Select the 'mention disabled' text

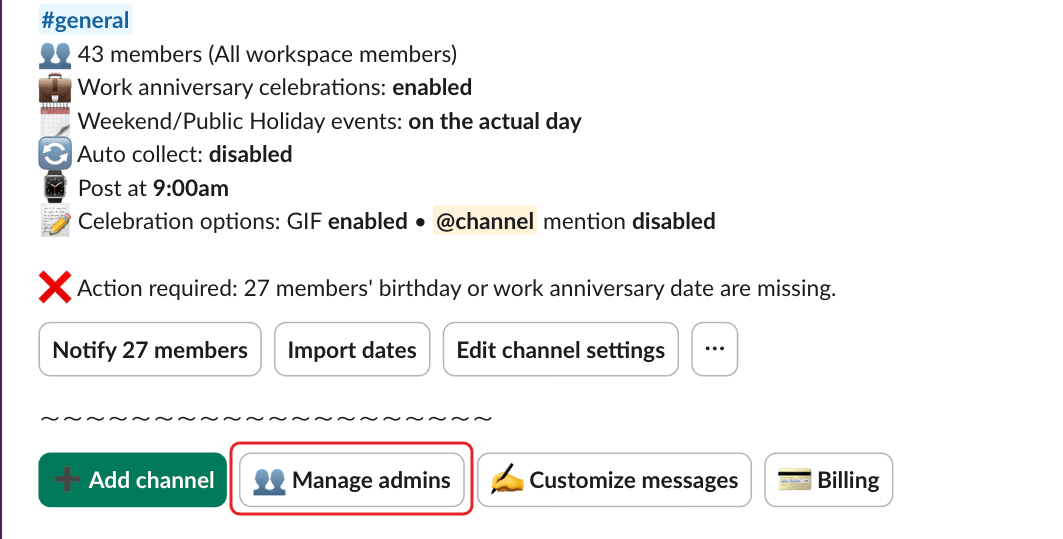coord(629,221)
